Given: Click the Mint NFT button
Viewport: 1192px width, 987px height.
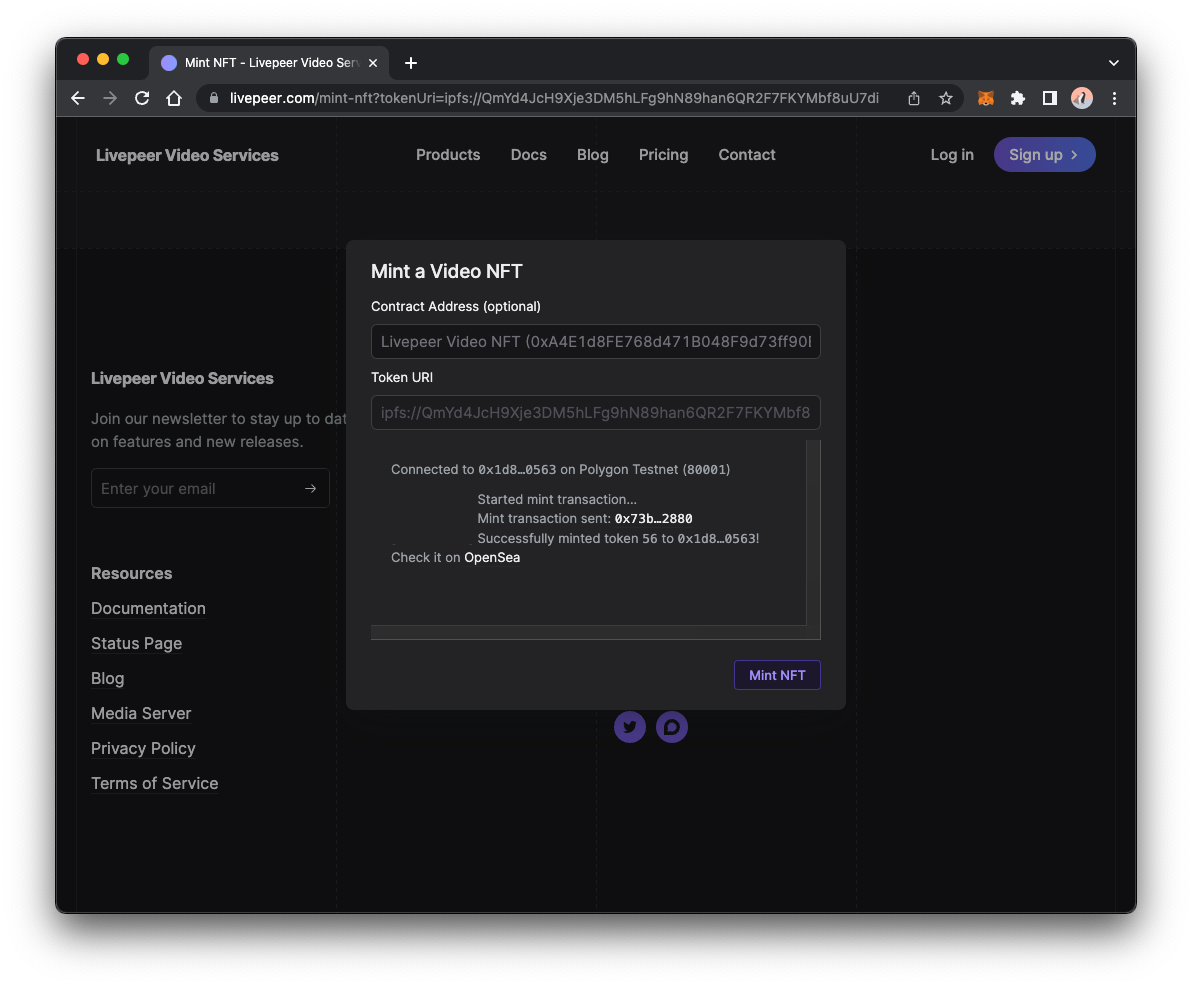Looking at the screenshot, I should tap(777, 675).
